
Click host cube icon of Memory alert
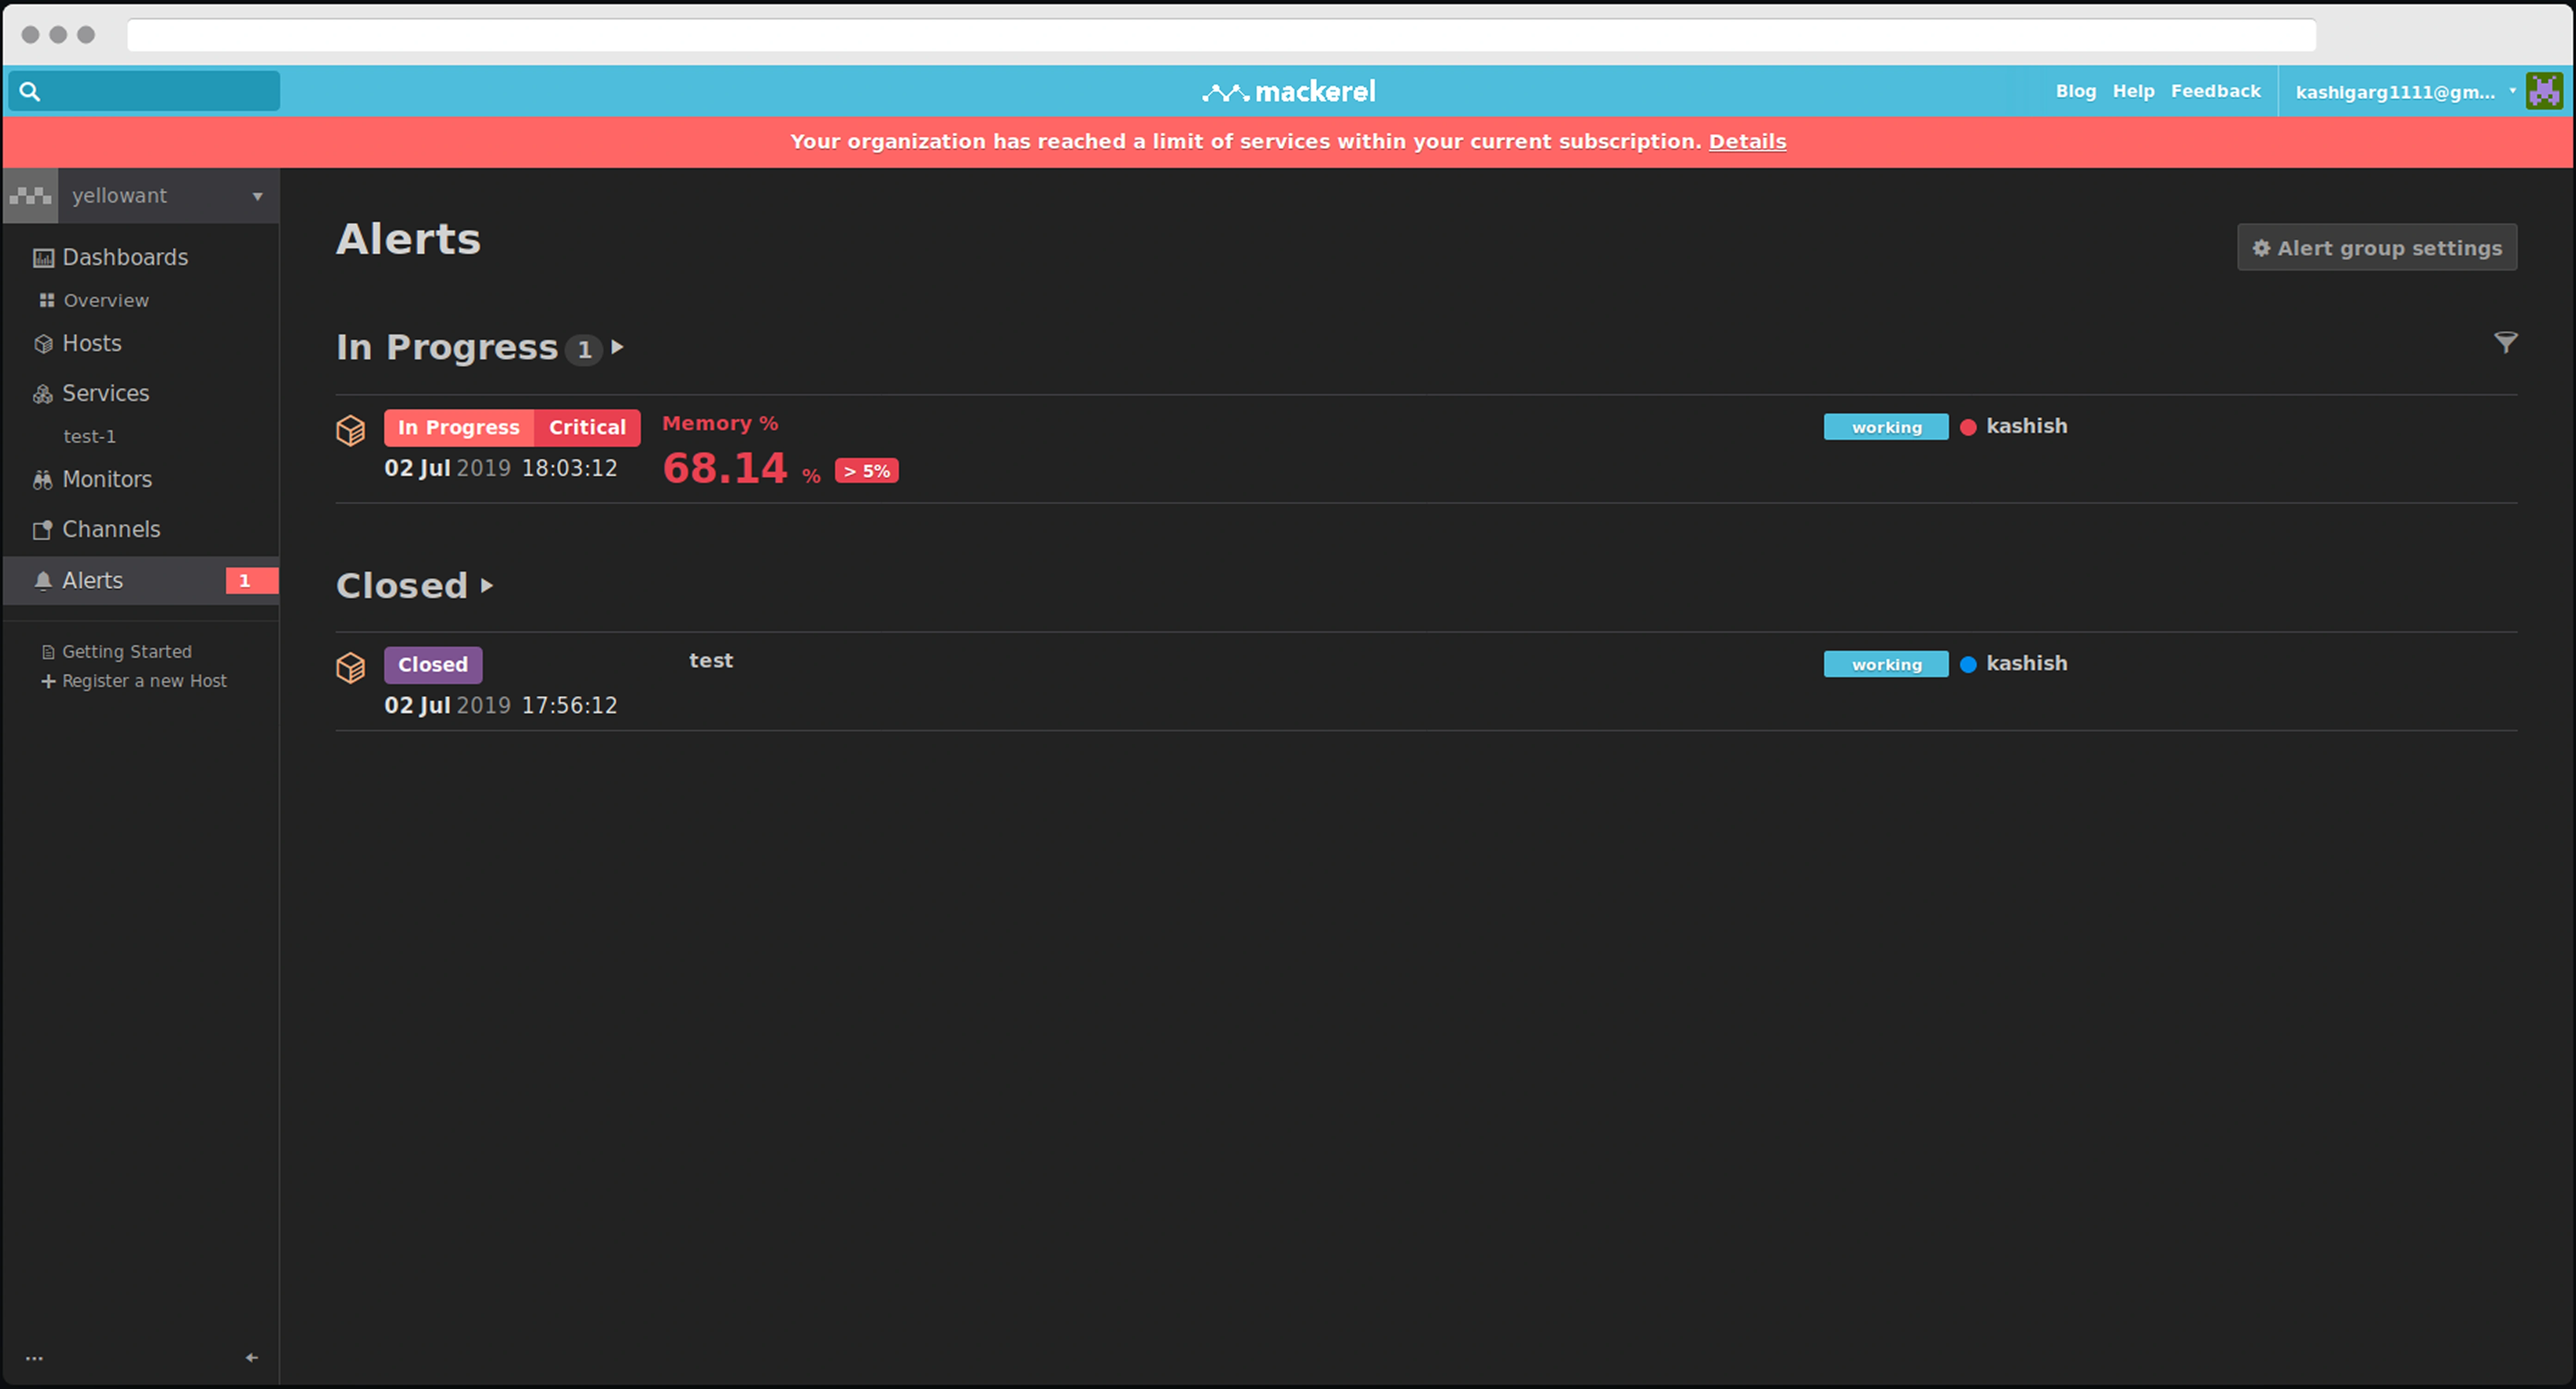[x=350, y=431]
